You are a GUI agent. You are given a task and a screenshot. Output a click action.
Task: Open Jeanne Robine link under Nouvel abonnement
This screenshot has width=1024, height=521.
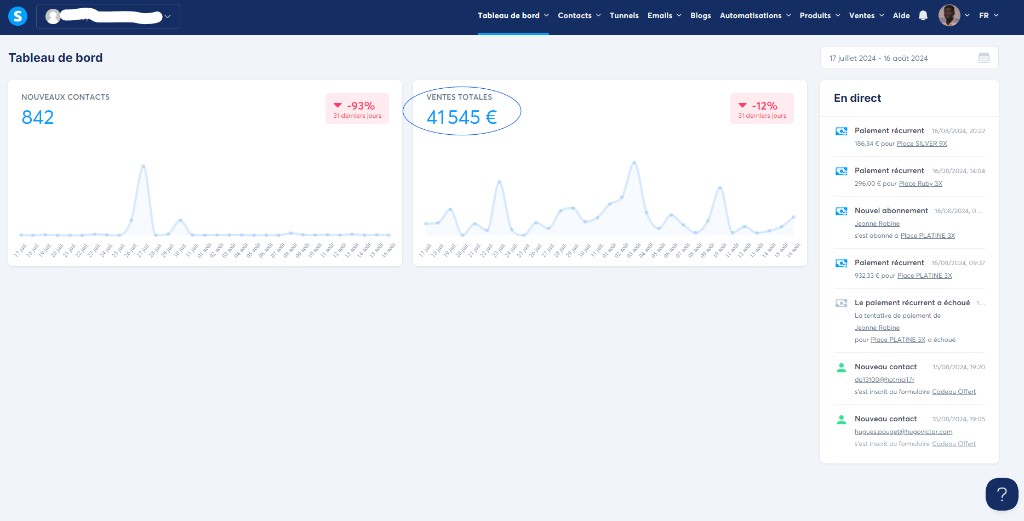tap(877, 223)
